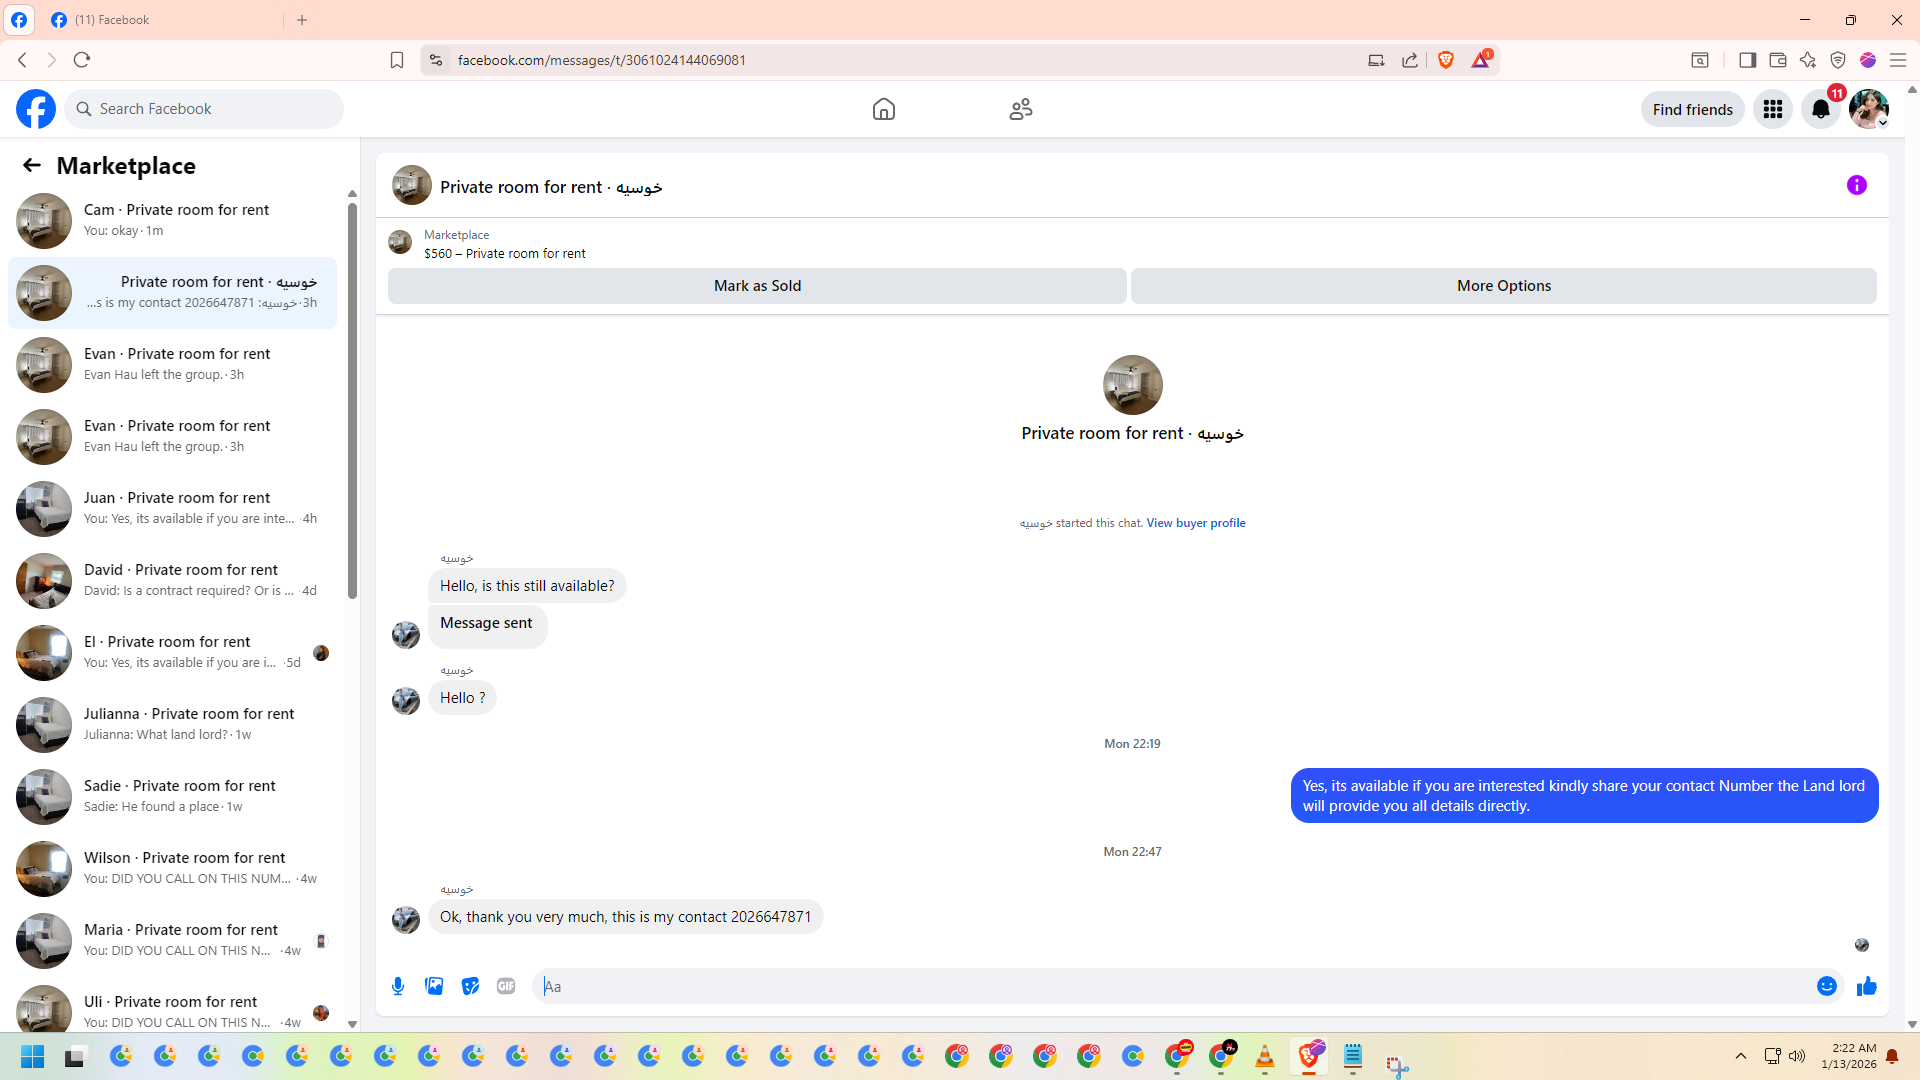
Task: Send a thumbs-up like
Action: point(1866,986)
